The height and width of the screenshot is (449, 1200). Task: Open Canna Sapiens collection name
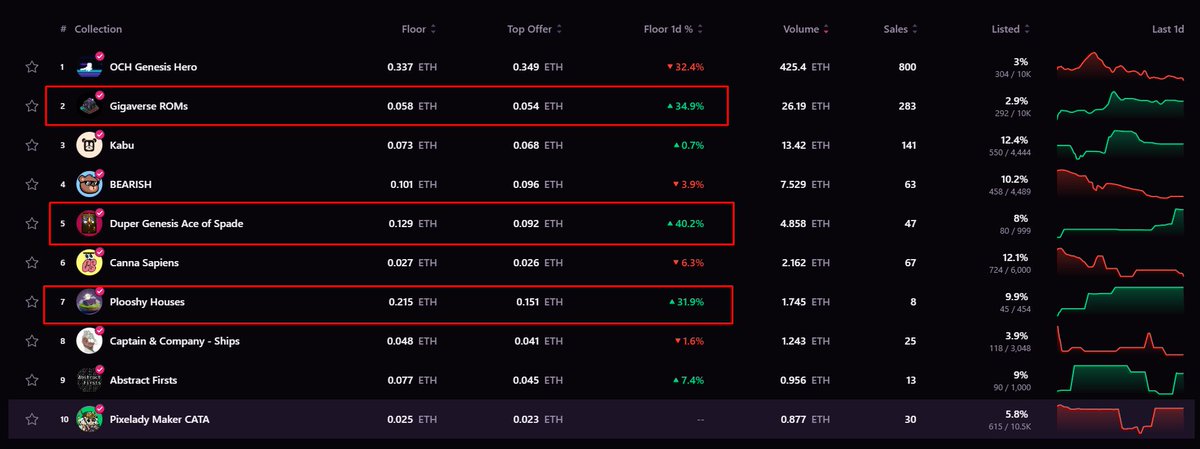[x=144, y=263]
